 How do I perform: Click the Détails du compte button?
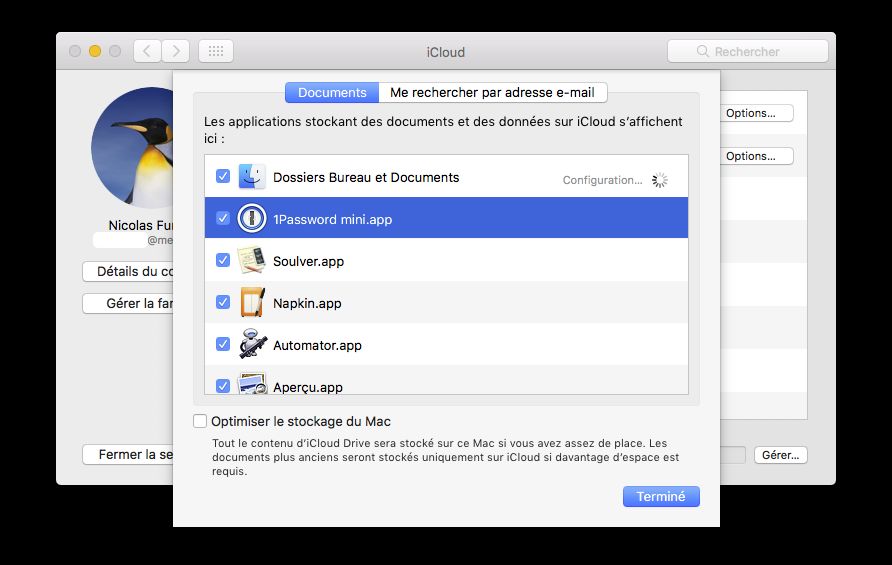(x=128, y=271)
